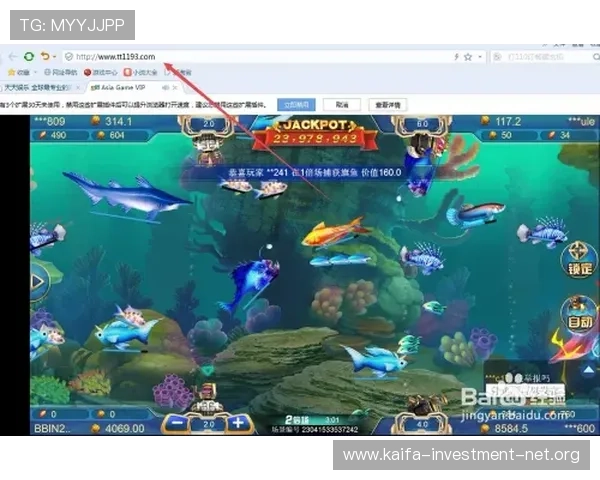
Task: Expand the favorites dropdown arrow
Action: pos(36,72)
